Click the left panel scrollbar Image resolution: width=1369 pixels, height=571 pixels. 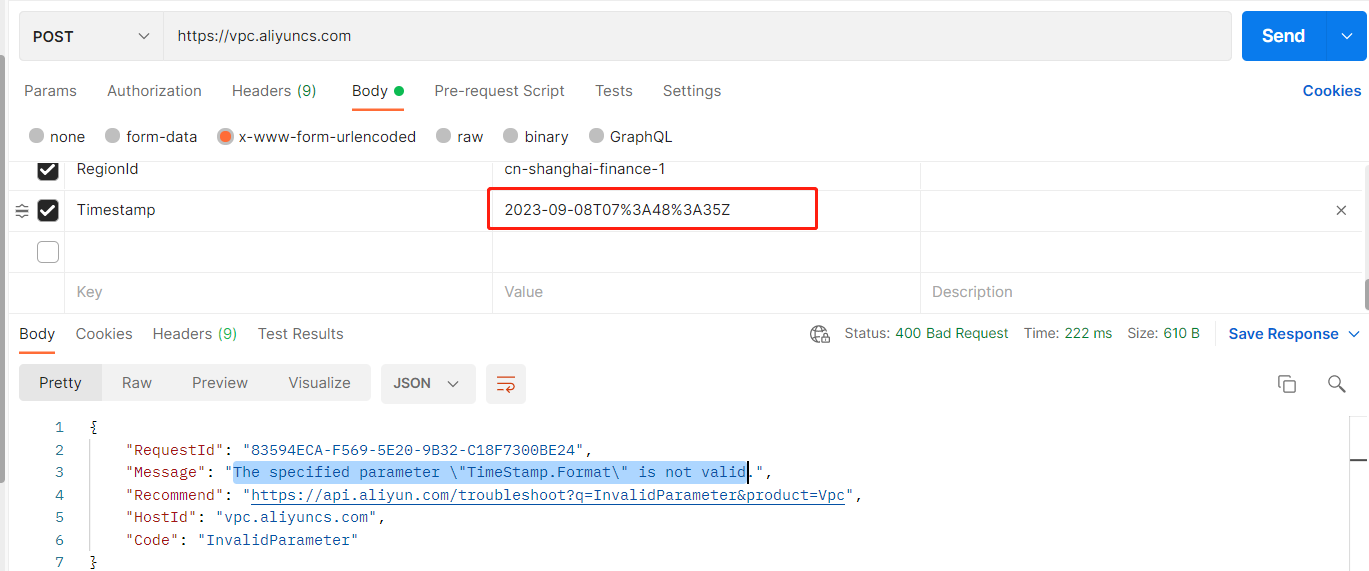2,268
